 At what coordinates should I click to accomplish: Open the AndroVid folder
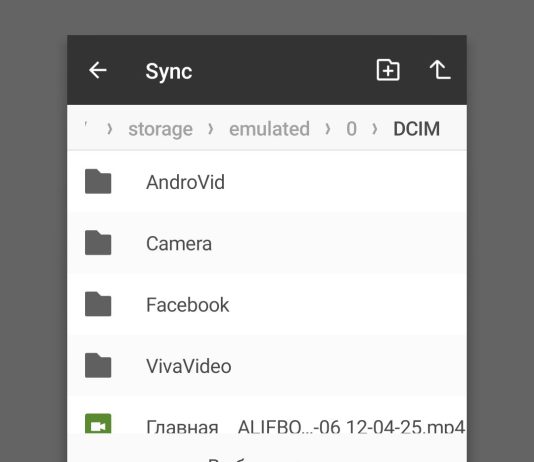(267, 182)
